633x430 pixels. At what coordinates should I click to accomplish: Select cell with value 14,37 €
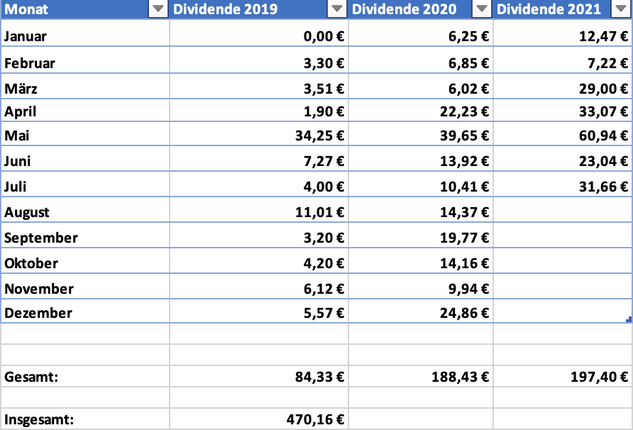tap(421, 210)
